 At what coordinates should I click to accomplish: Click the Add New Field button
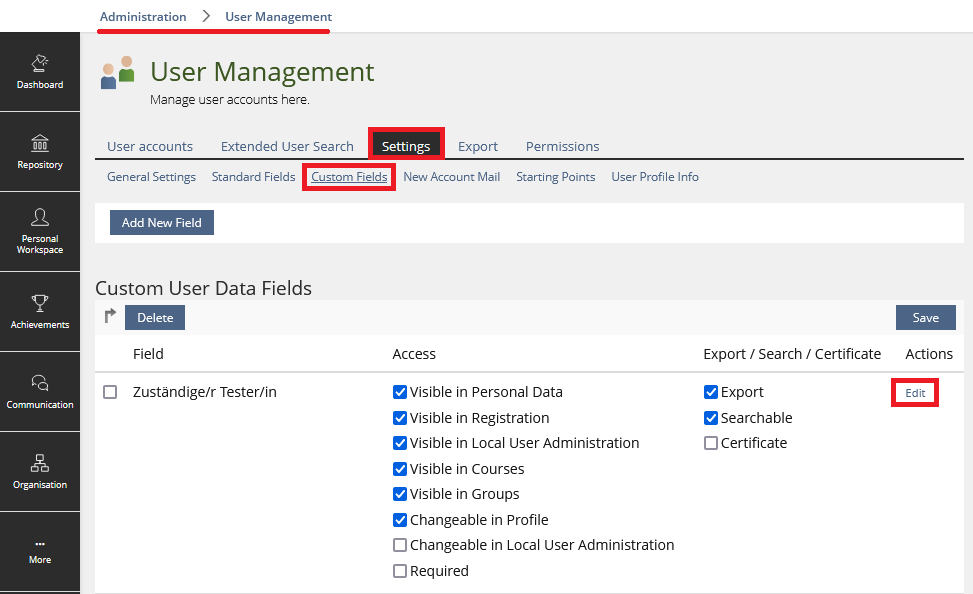coord(162,223)
